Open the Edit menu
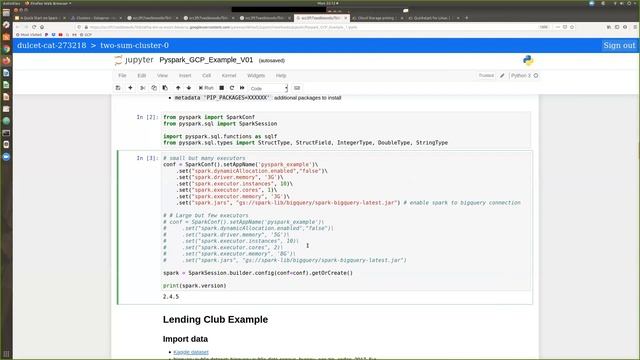The width and height of the screenshot is (640, 360). point(141,76)
